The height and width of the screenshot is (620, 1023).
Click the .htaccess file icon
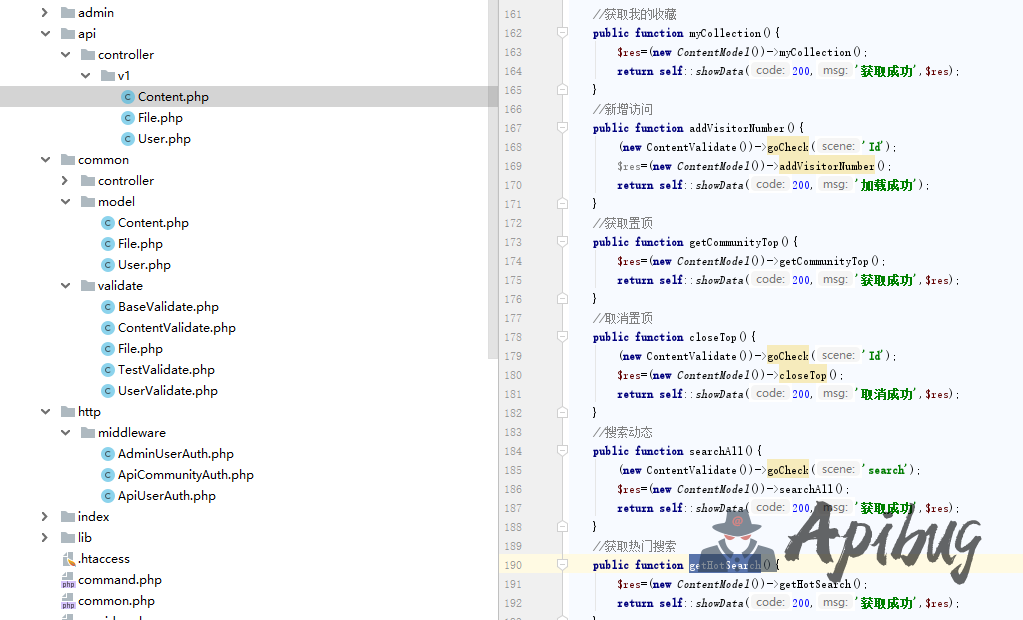click(x=68, y=559)
